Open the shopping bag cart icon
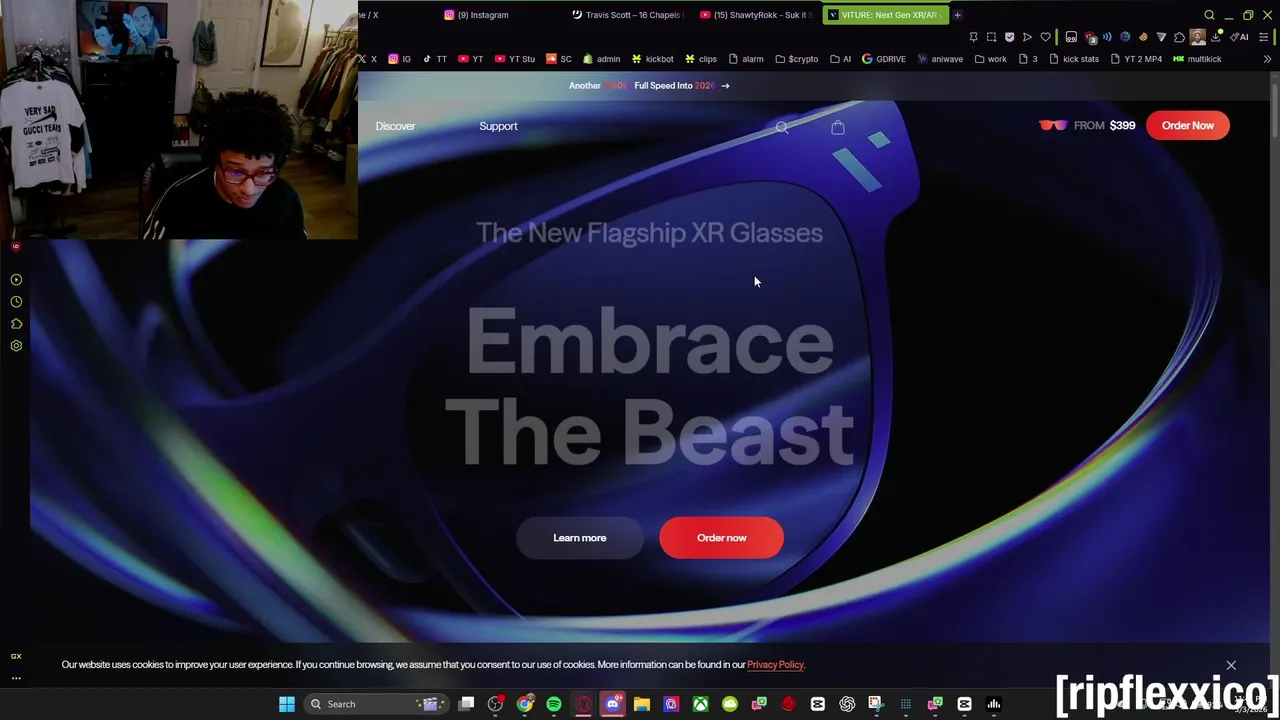The height and width of the screenshot is (720, 1280). click(x=838, y=127)
